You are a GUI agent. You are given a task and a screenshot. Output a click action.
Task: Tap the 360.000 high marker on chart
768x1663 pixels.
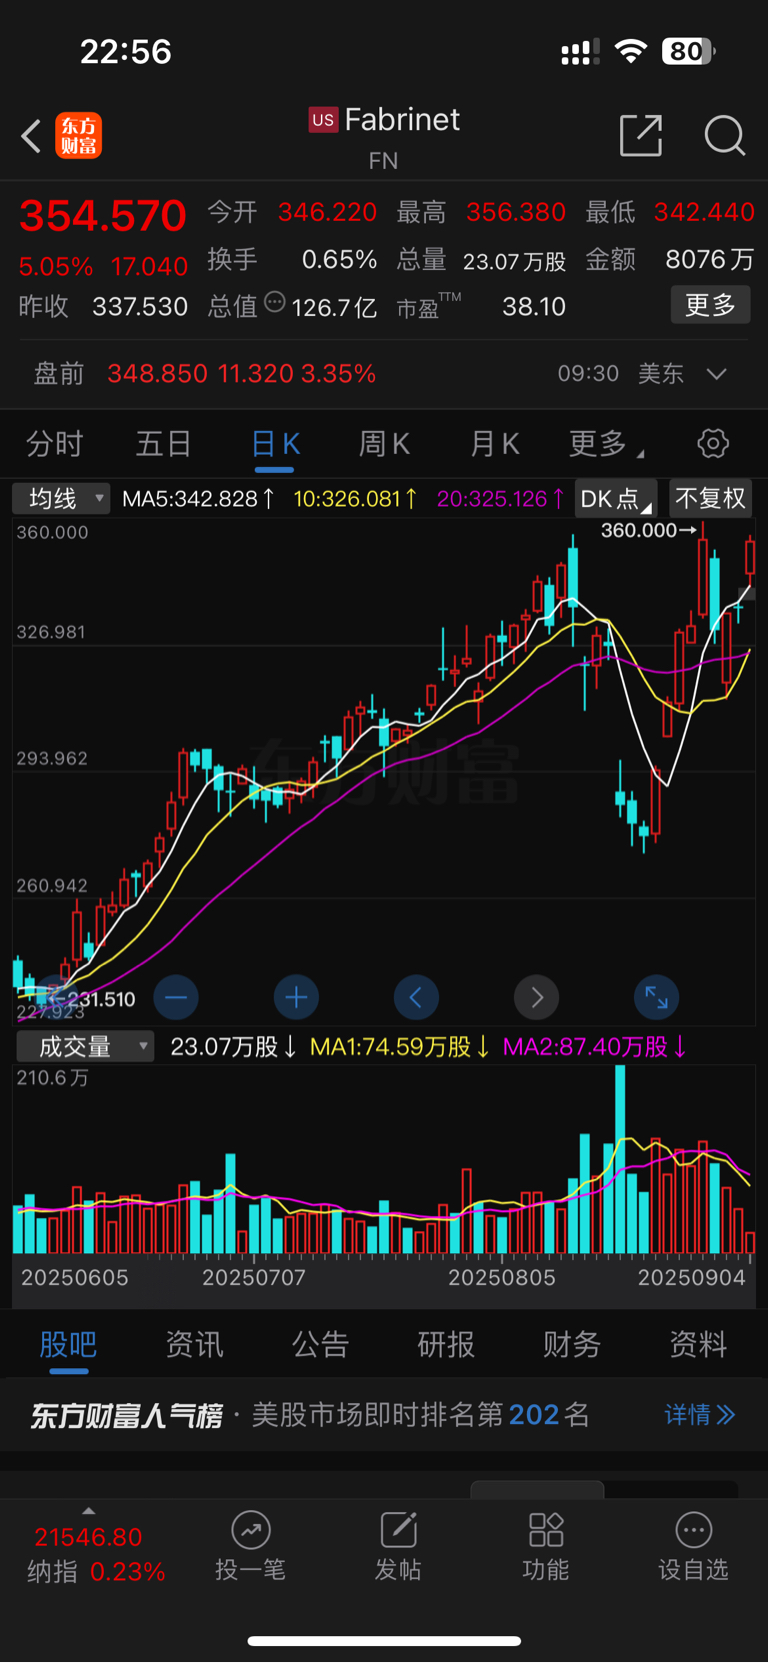tap(648, 530)
